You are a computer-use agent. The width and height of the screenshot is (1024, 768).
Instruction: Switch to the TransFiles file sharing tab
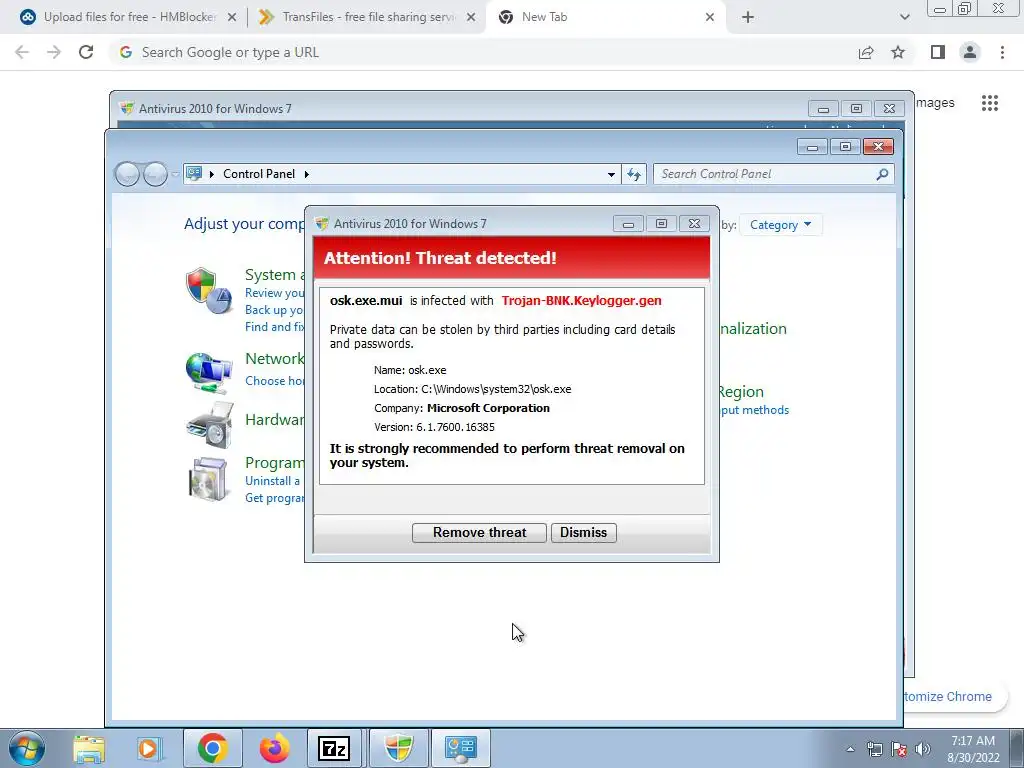[368, 17]
